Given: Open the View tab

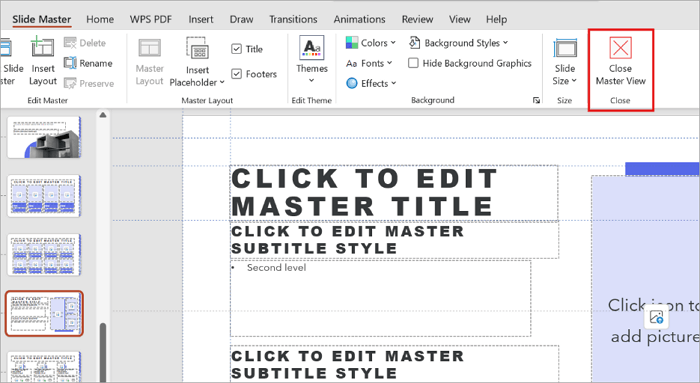Looking at the screenshot, I should pyautogui.click(x=460, y=19).
